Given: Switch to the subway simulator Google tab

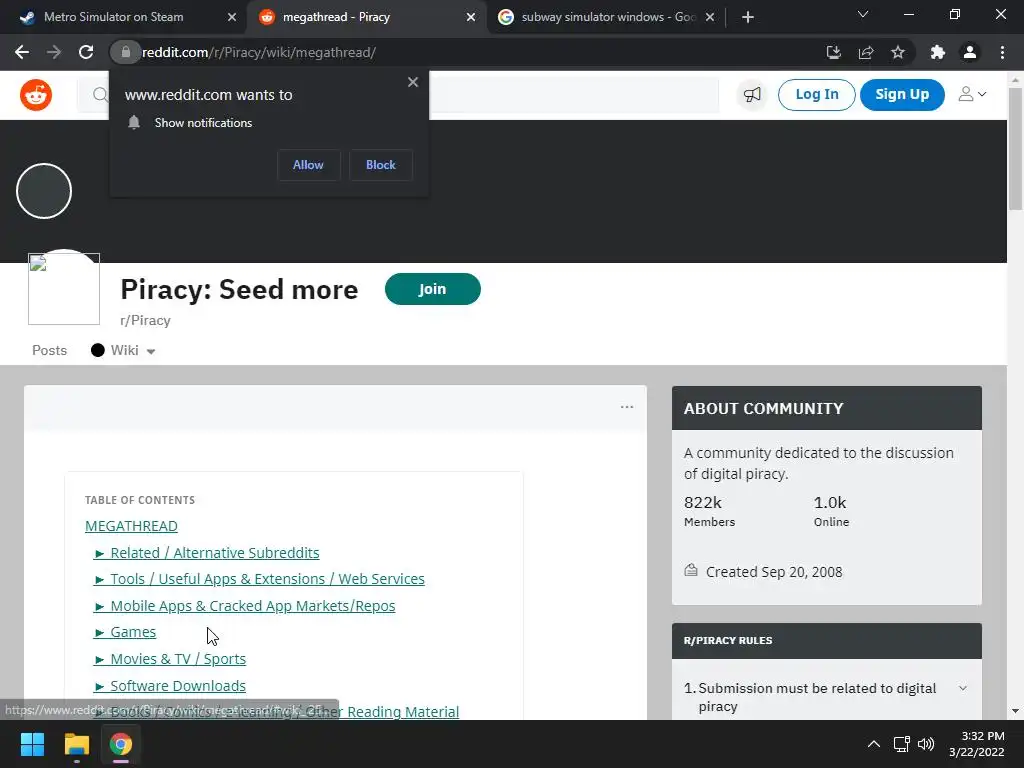Looking at the screenshot, I should [x=606, y=17].
